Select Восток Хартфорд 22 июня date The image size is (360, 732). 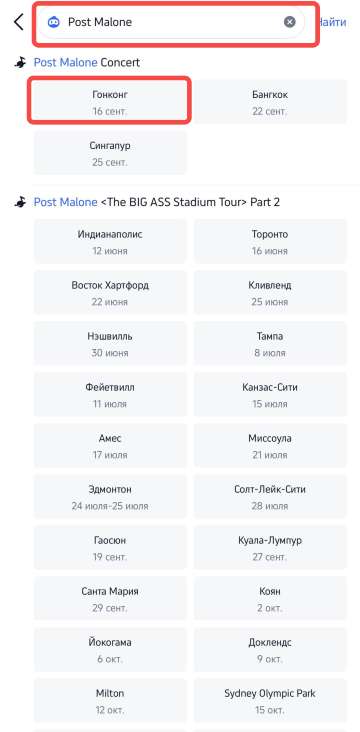[110, 293]
